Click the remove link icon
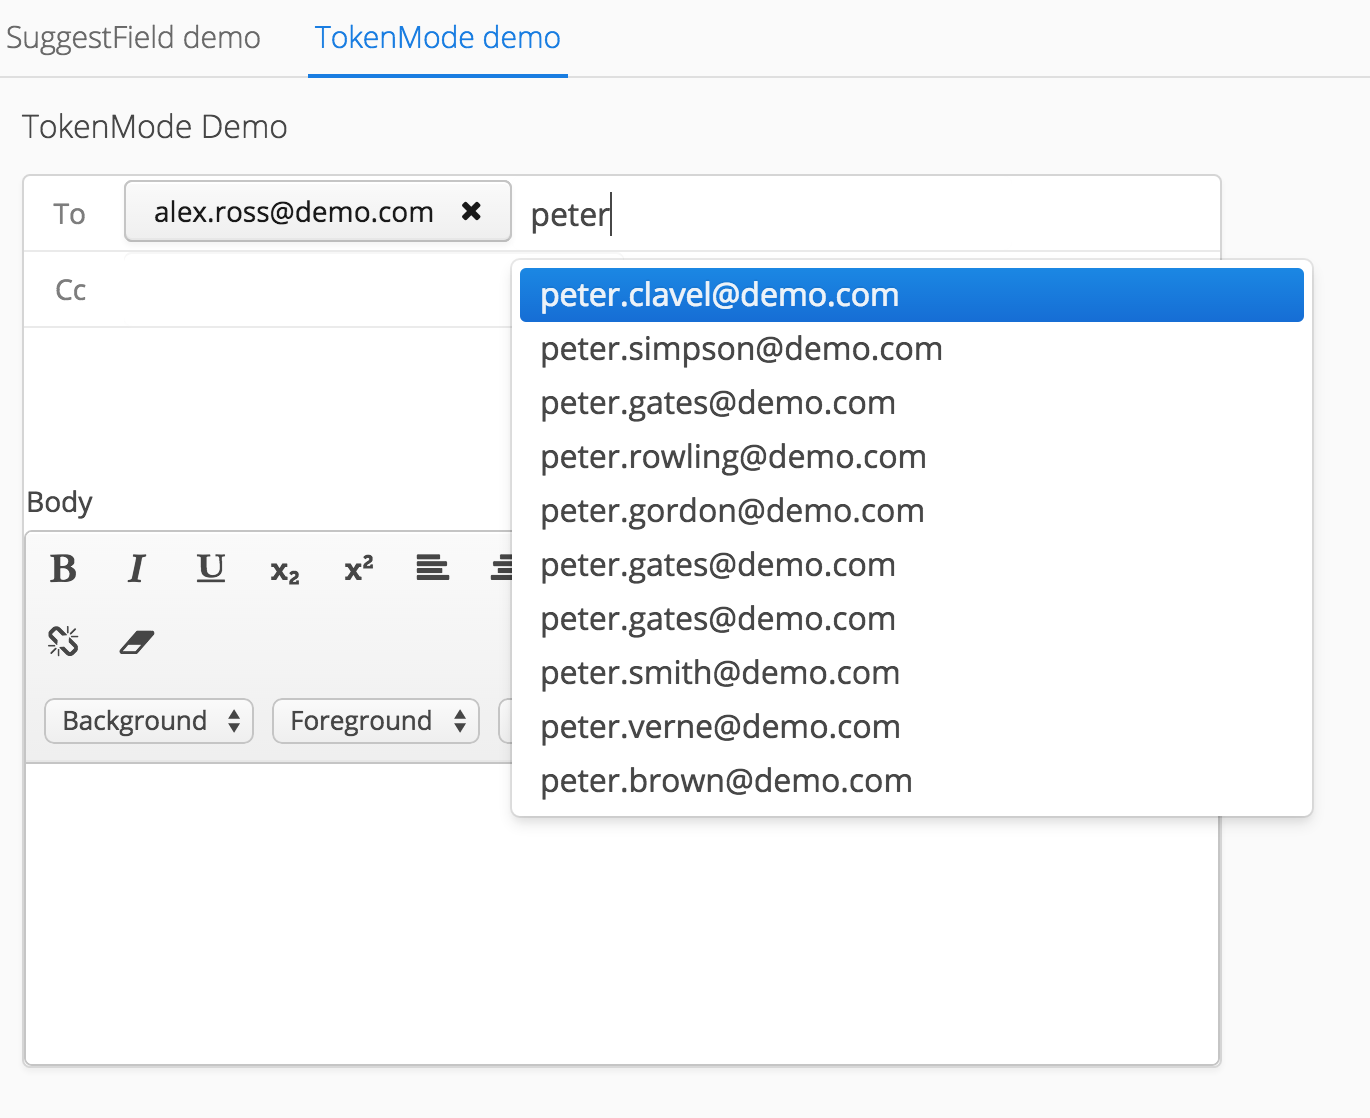The height and width of the screenshot is (1118, 1370). [63, 641]
